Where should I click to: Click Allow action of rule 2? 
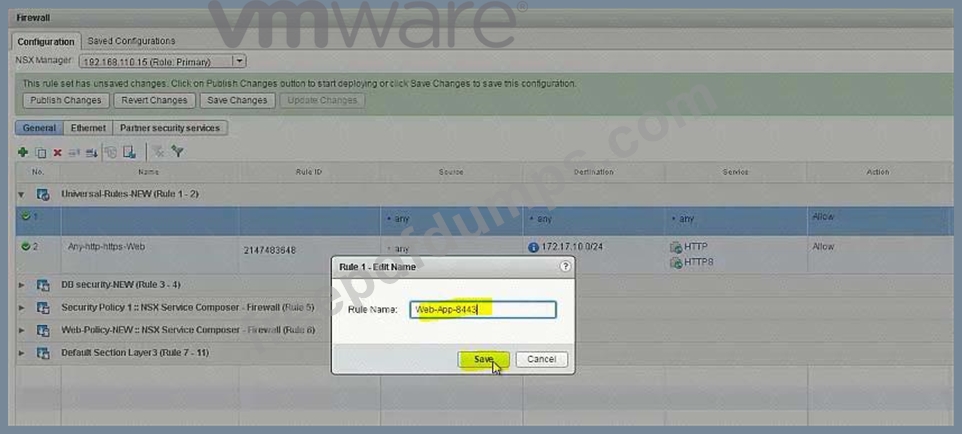coord(823,247)
